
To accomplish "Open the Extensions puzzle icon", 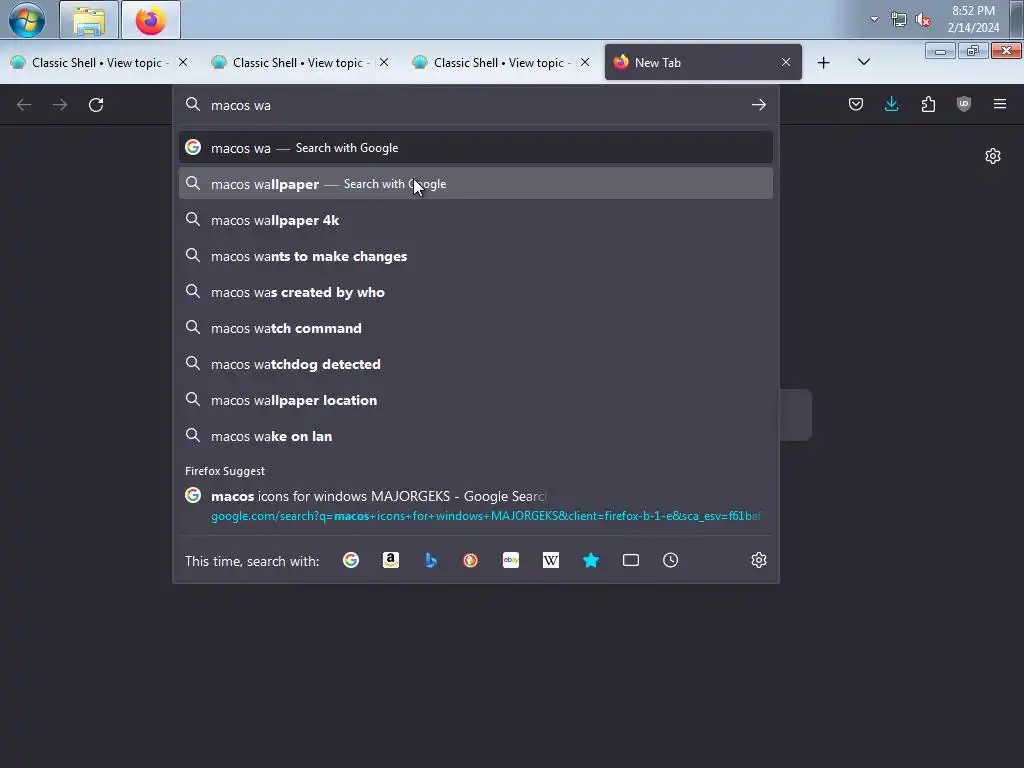I will pyautogui.click(x=928, y=104).
